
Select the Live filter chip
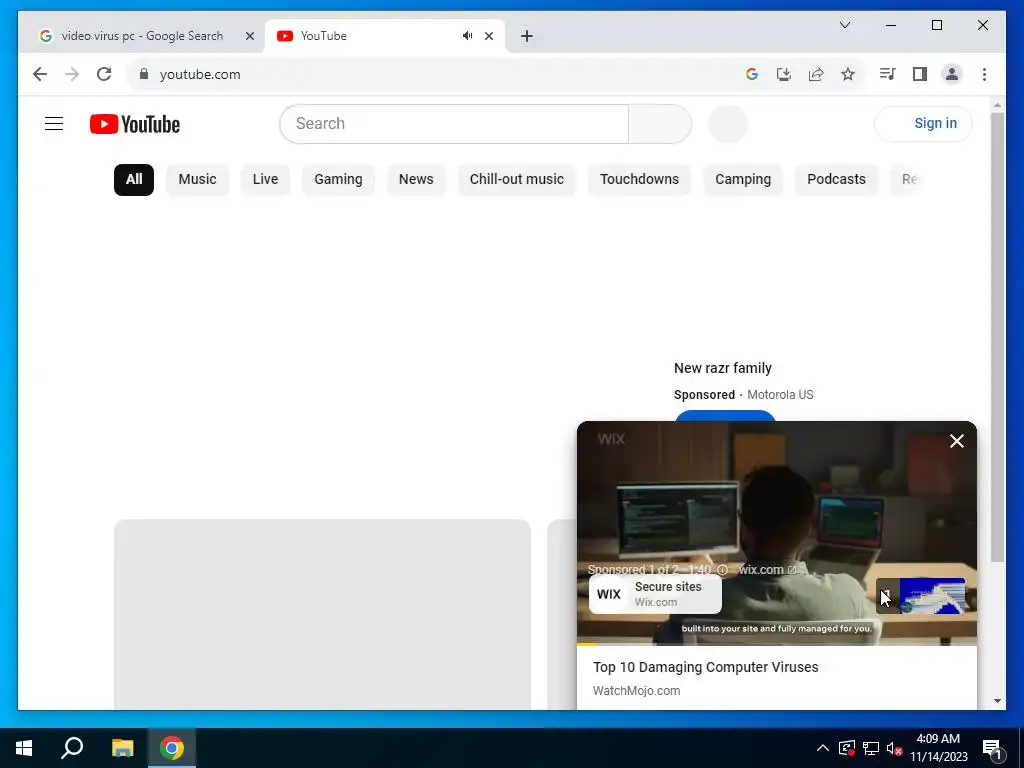[x=265, y=180]
